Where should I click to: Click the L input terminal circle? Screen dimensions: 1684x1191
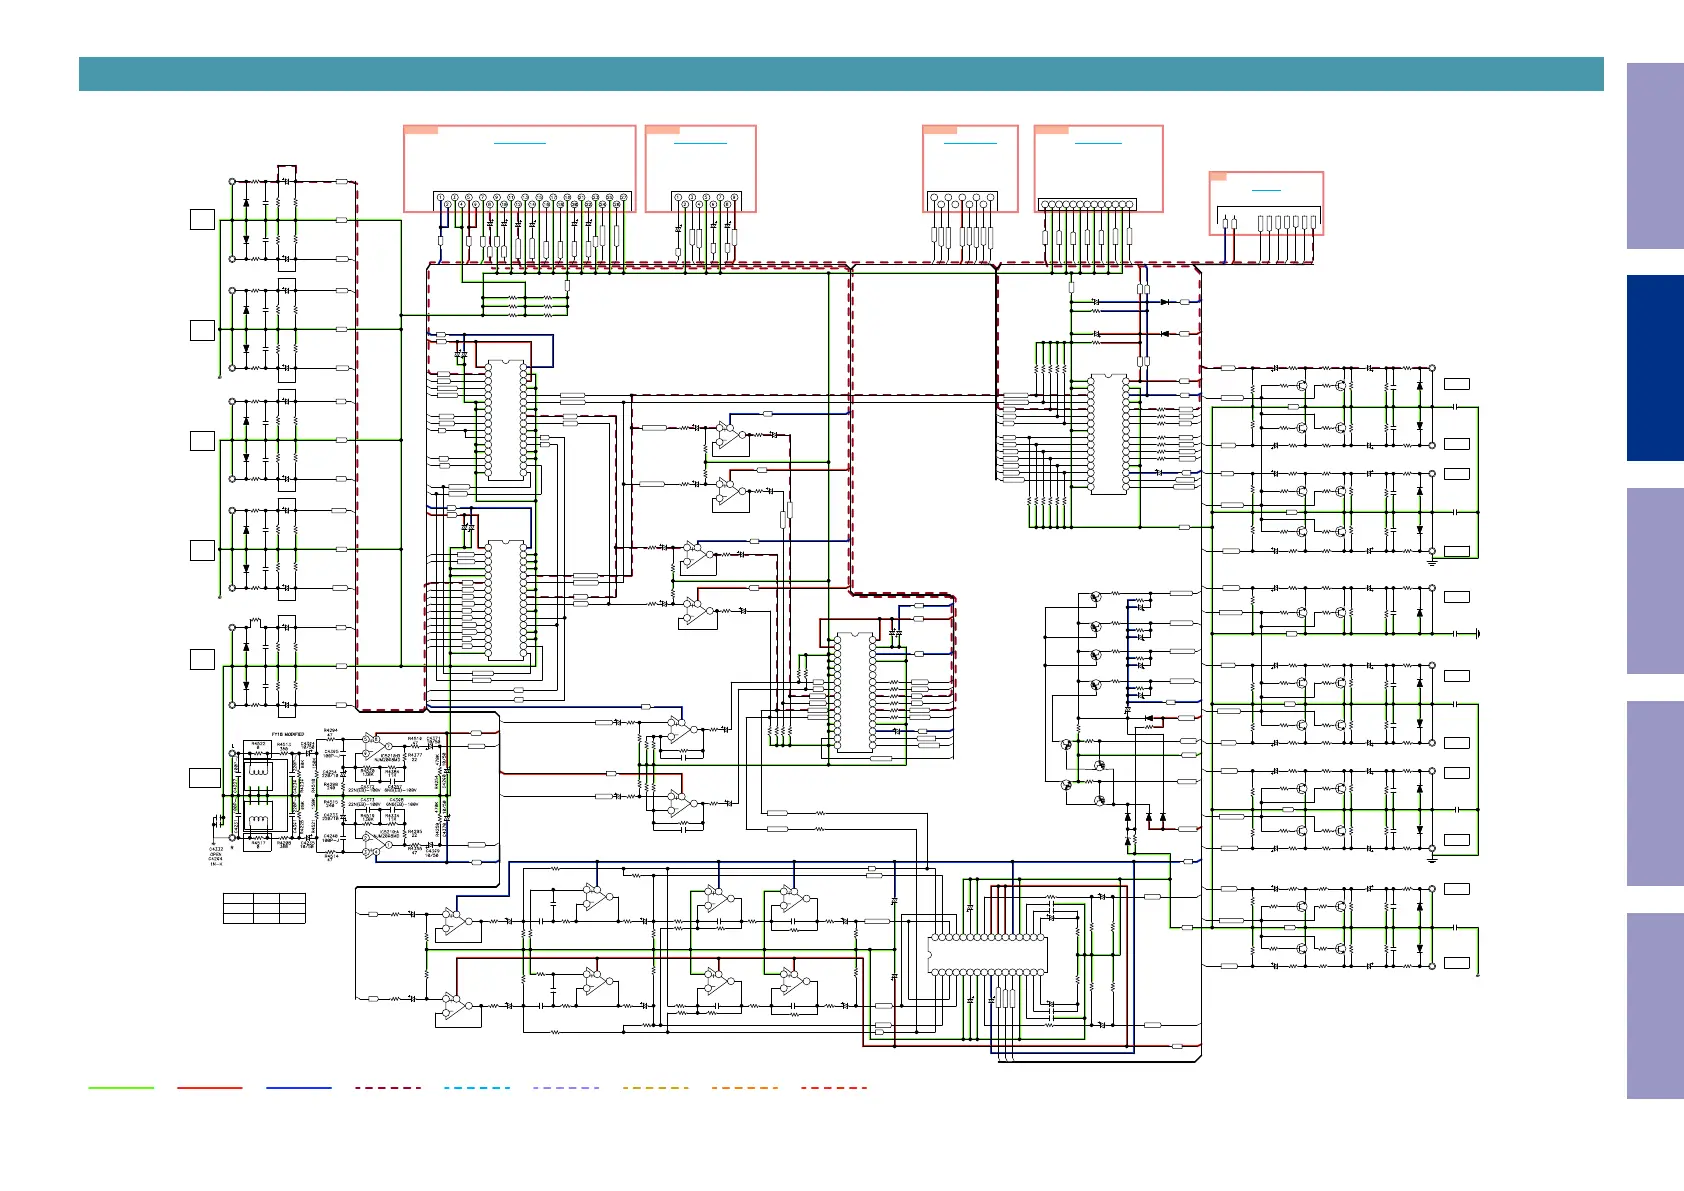pyautogui.click(x=232, y=753)
